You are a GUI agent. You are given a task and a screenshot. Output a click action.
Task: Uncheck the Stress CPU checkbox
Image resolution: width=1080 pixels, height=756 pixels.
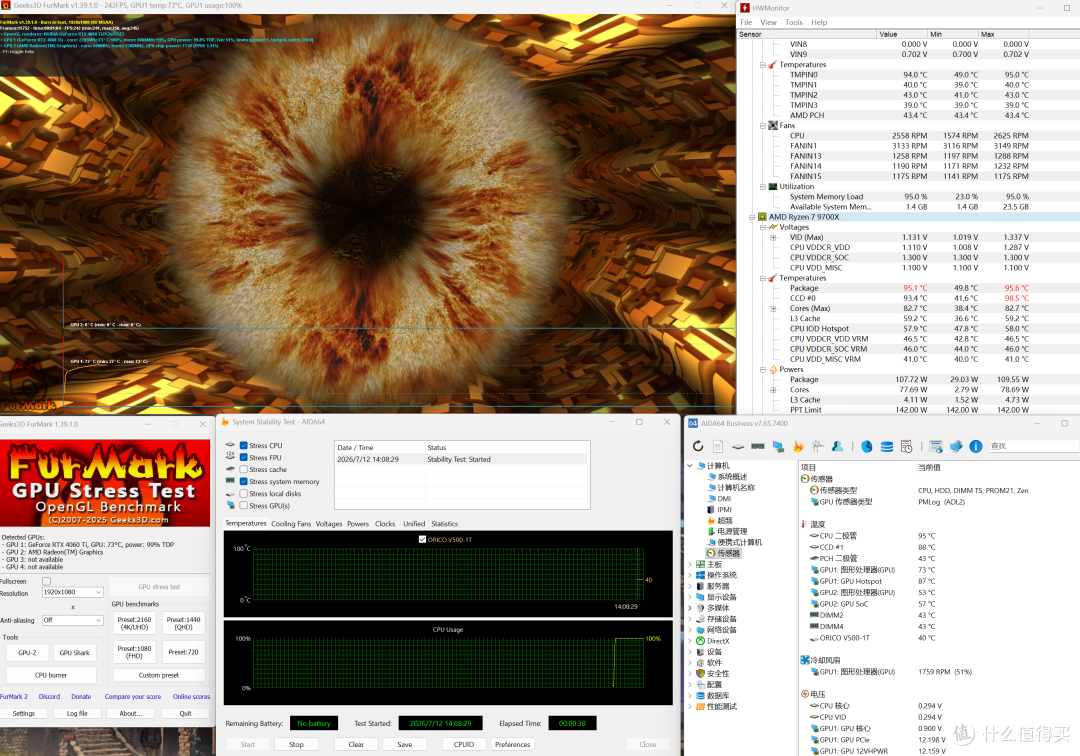click(x=244, y=445)
